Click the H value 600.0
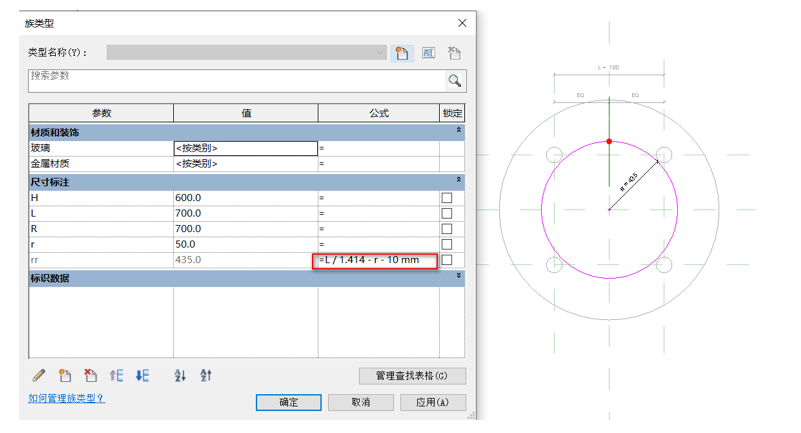The width and height of the screenshot is (801, 433). tap(246, 198)
